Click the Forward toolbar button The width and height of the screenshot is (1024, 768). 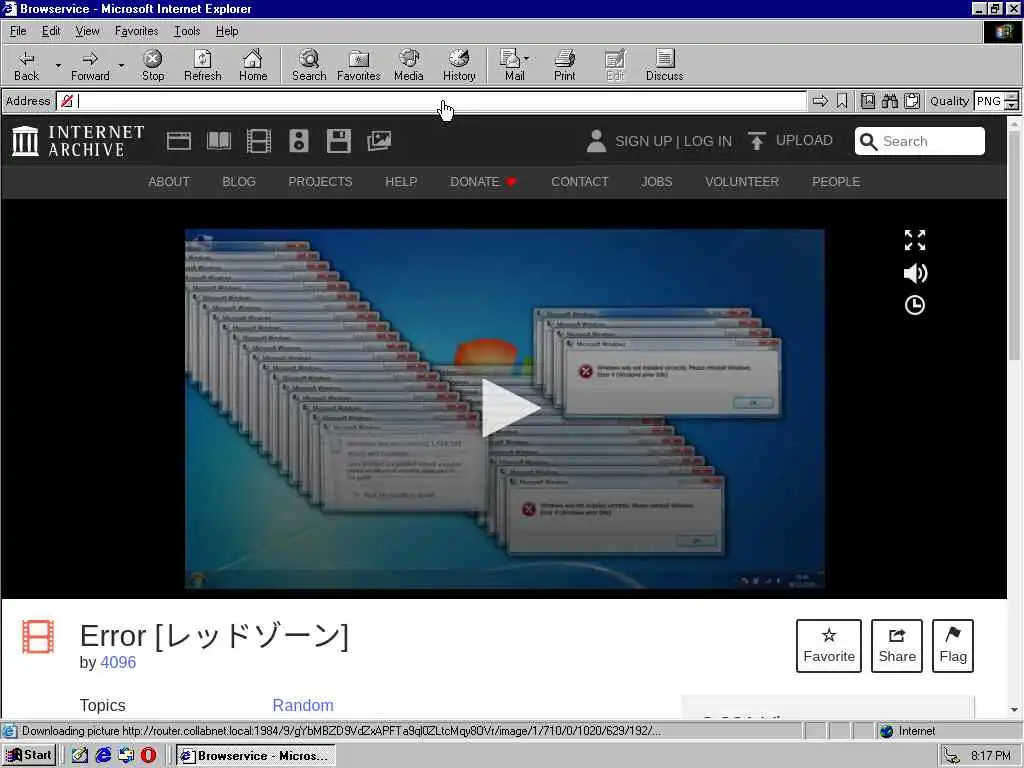pos(90,65)
